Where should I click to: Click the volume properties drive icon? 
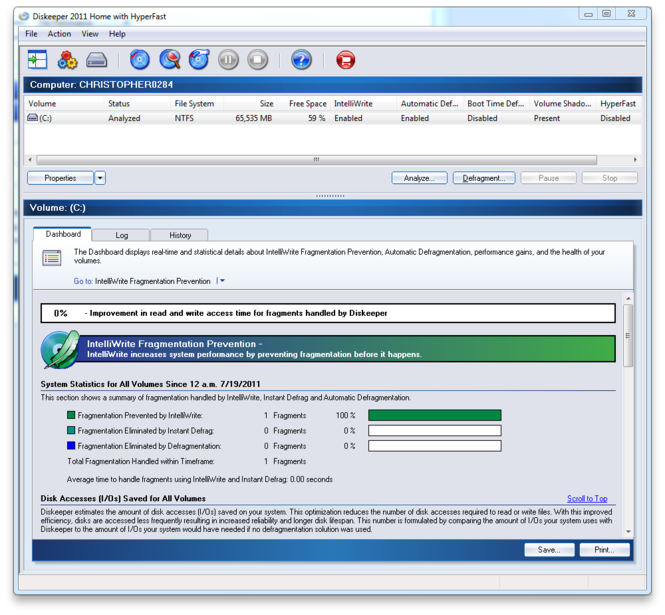(97, 60)
